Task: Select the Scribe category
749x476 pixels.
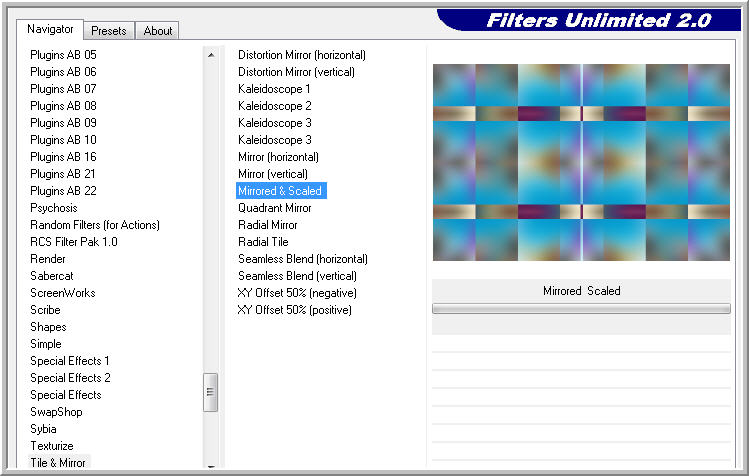Action: [45, 310]
